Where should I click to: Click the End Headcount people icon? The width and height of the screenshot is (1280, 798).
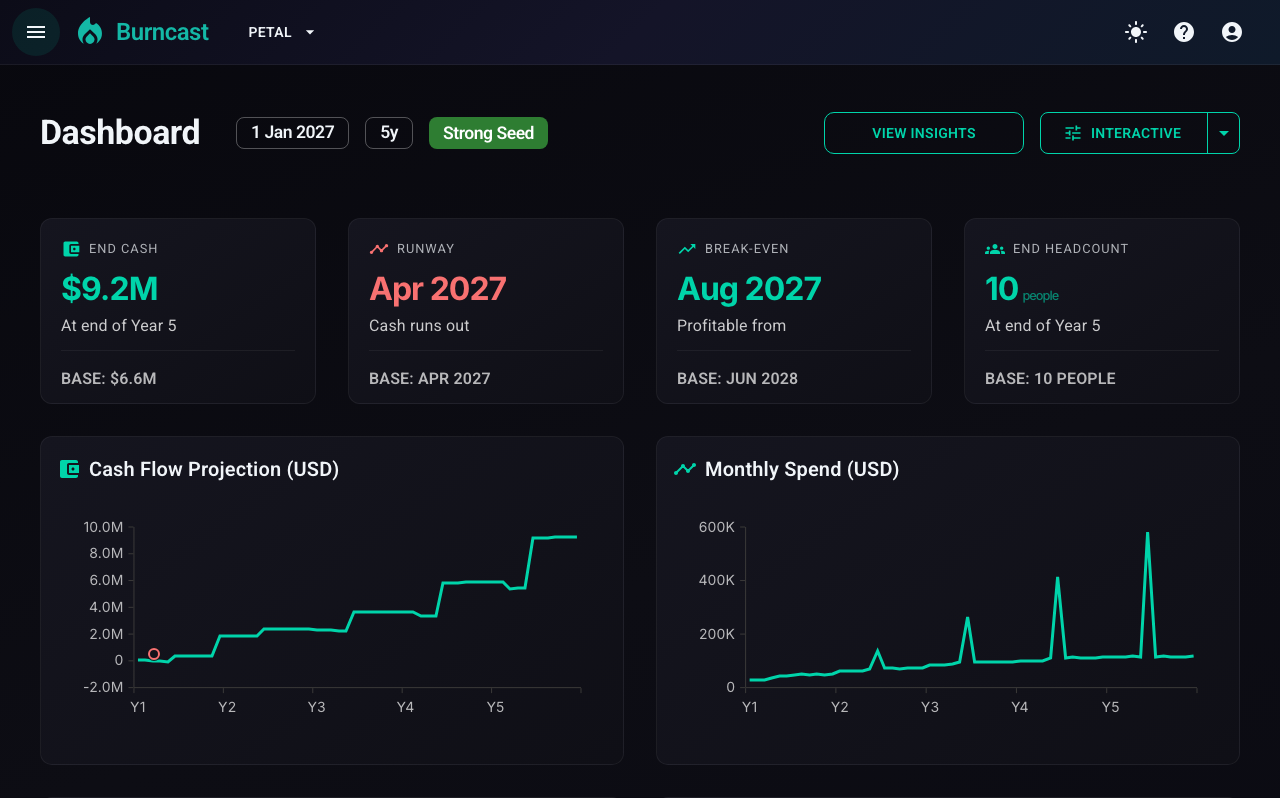tap(995, 249)
